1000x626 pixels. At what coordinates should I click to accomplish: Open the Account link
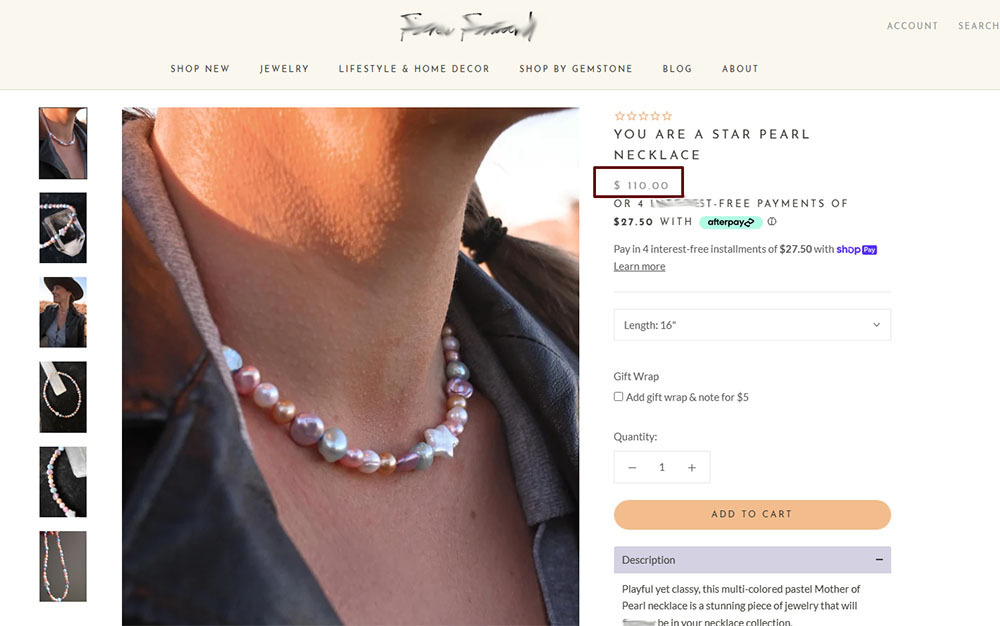[x=912, y=26]
